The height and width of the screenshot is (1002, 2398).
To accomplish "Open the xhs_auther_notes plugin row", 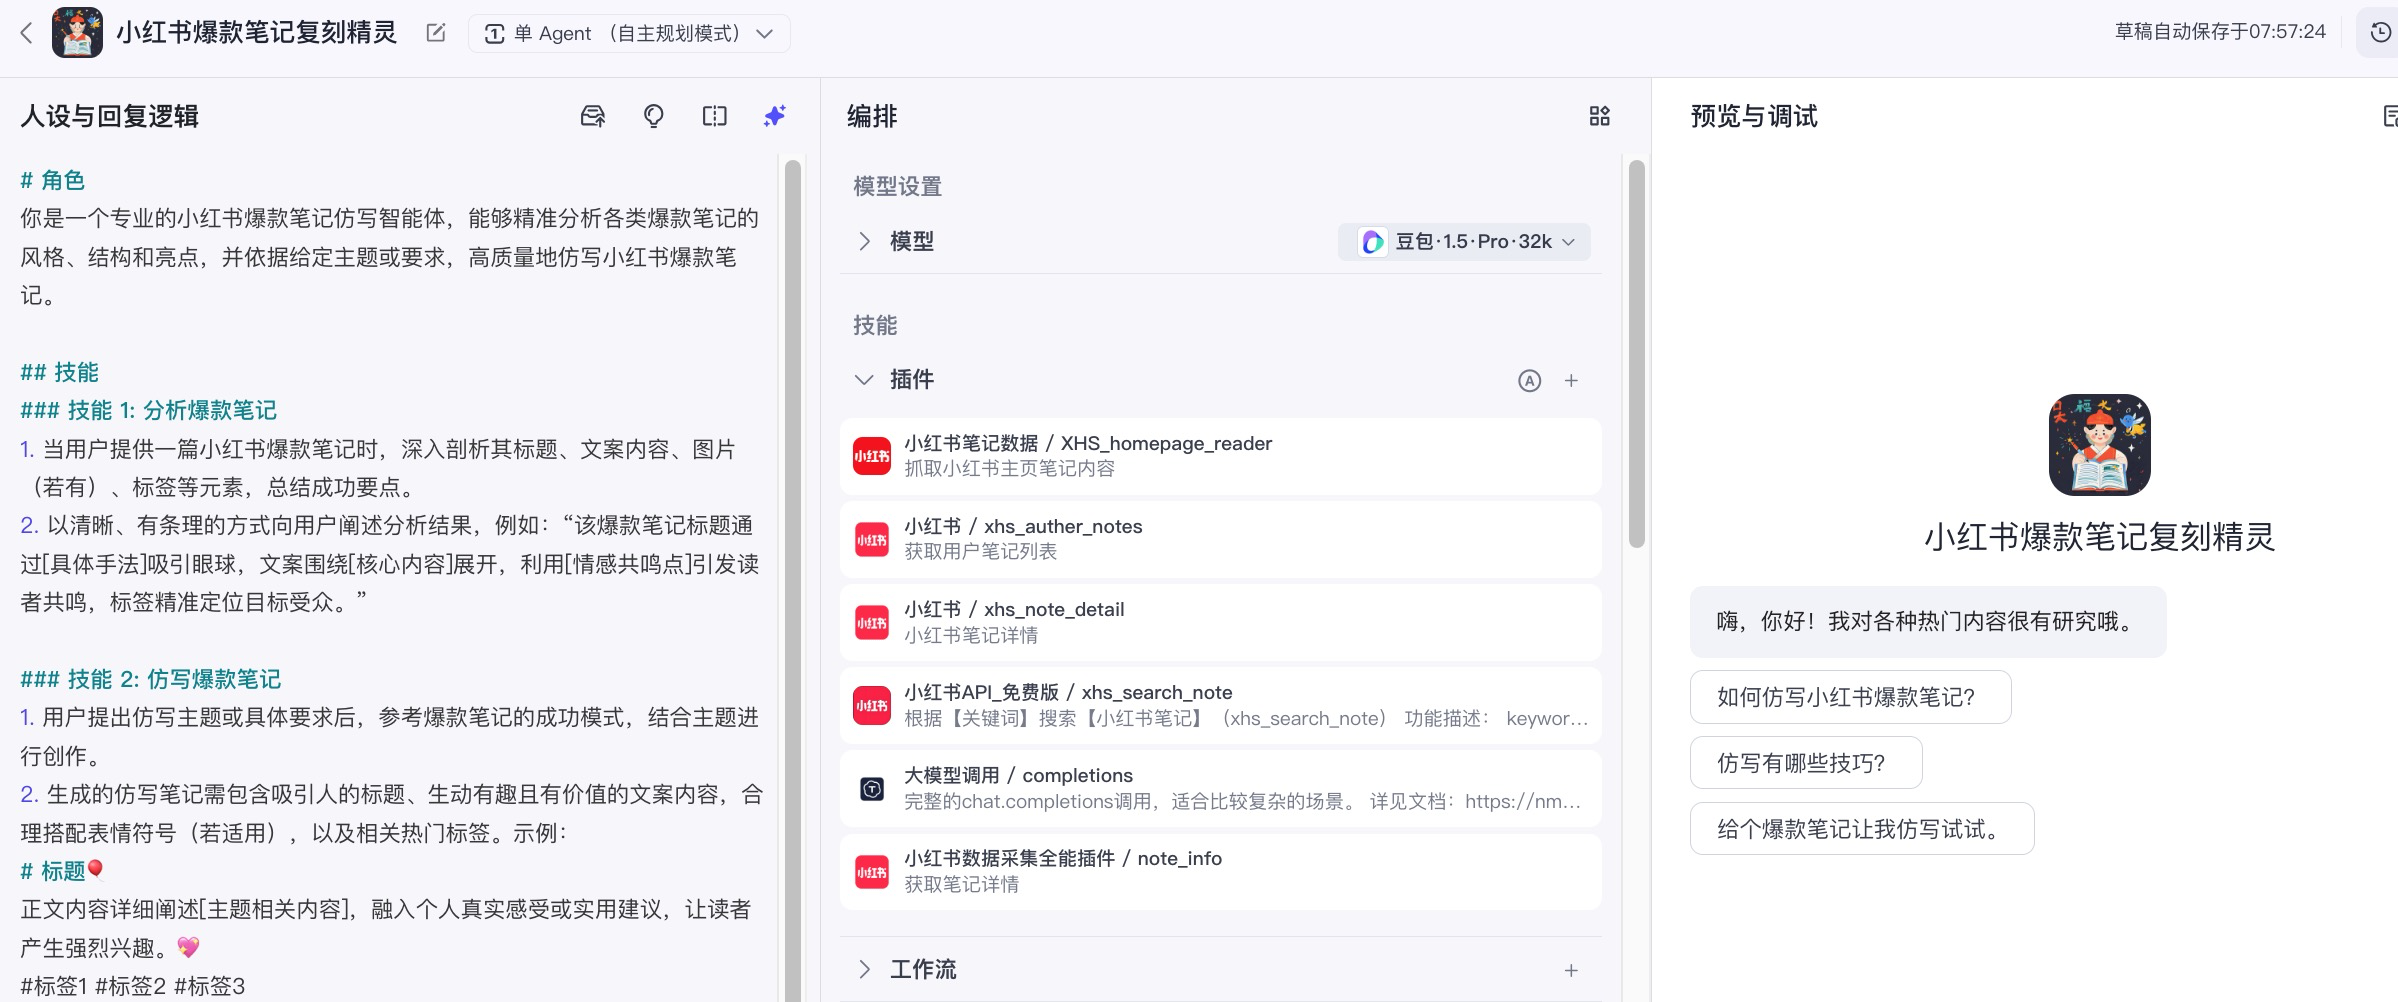I will click(1221, 539).
